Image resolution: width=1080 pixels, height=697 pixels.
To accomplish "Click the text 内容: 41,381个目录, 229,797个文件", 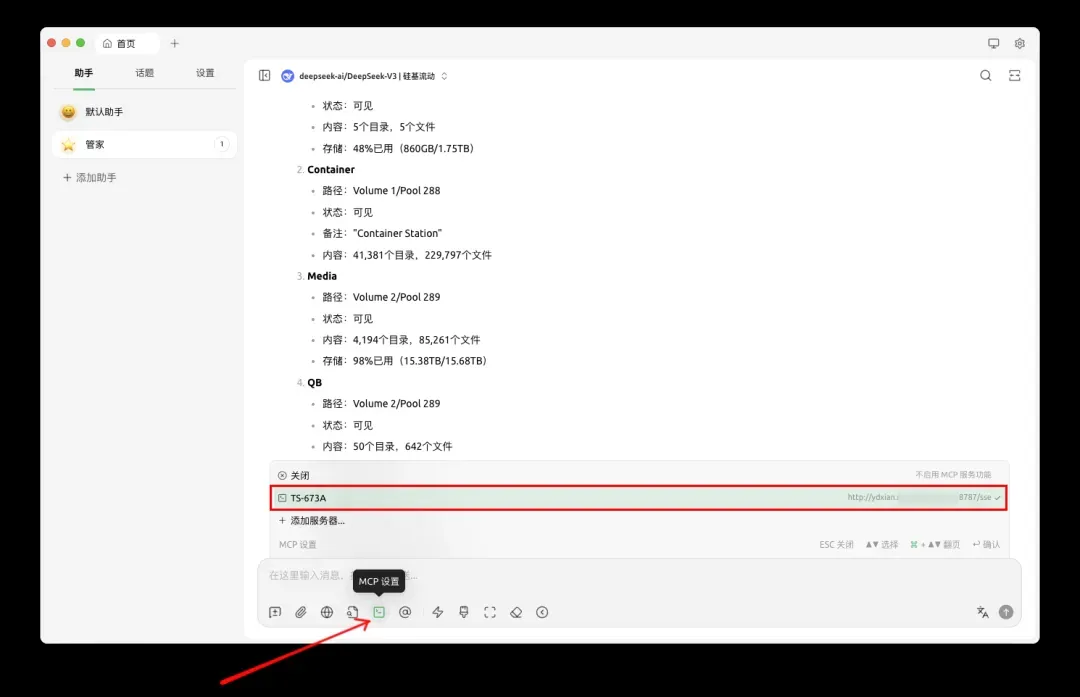I will (x=407, y=255).
